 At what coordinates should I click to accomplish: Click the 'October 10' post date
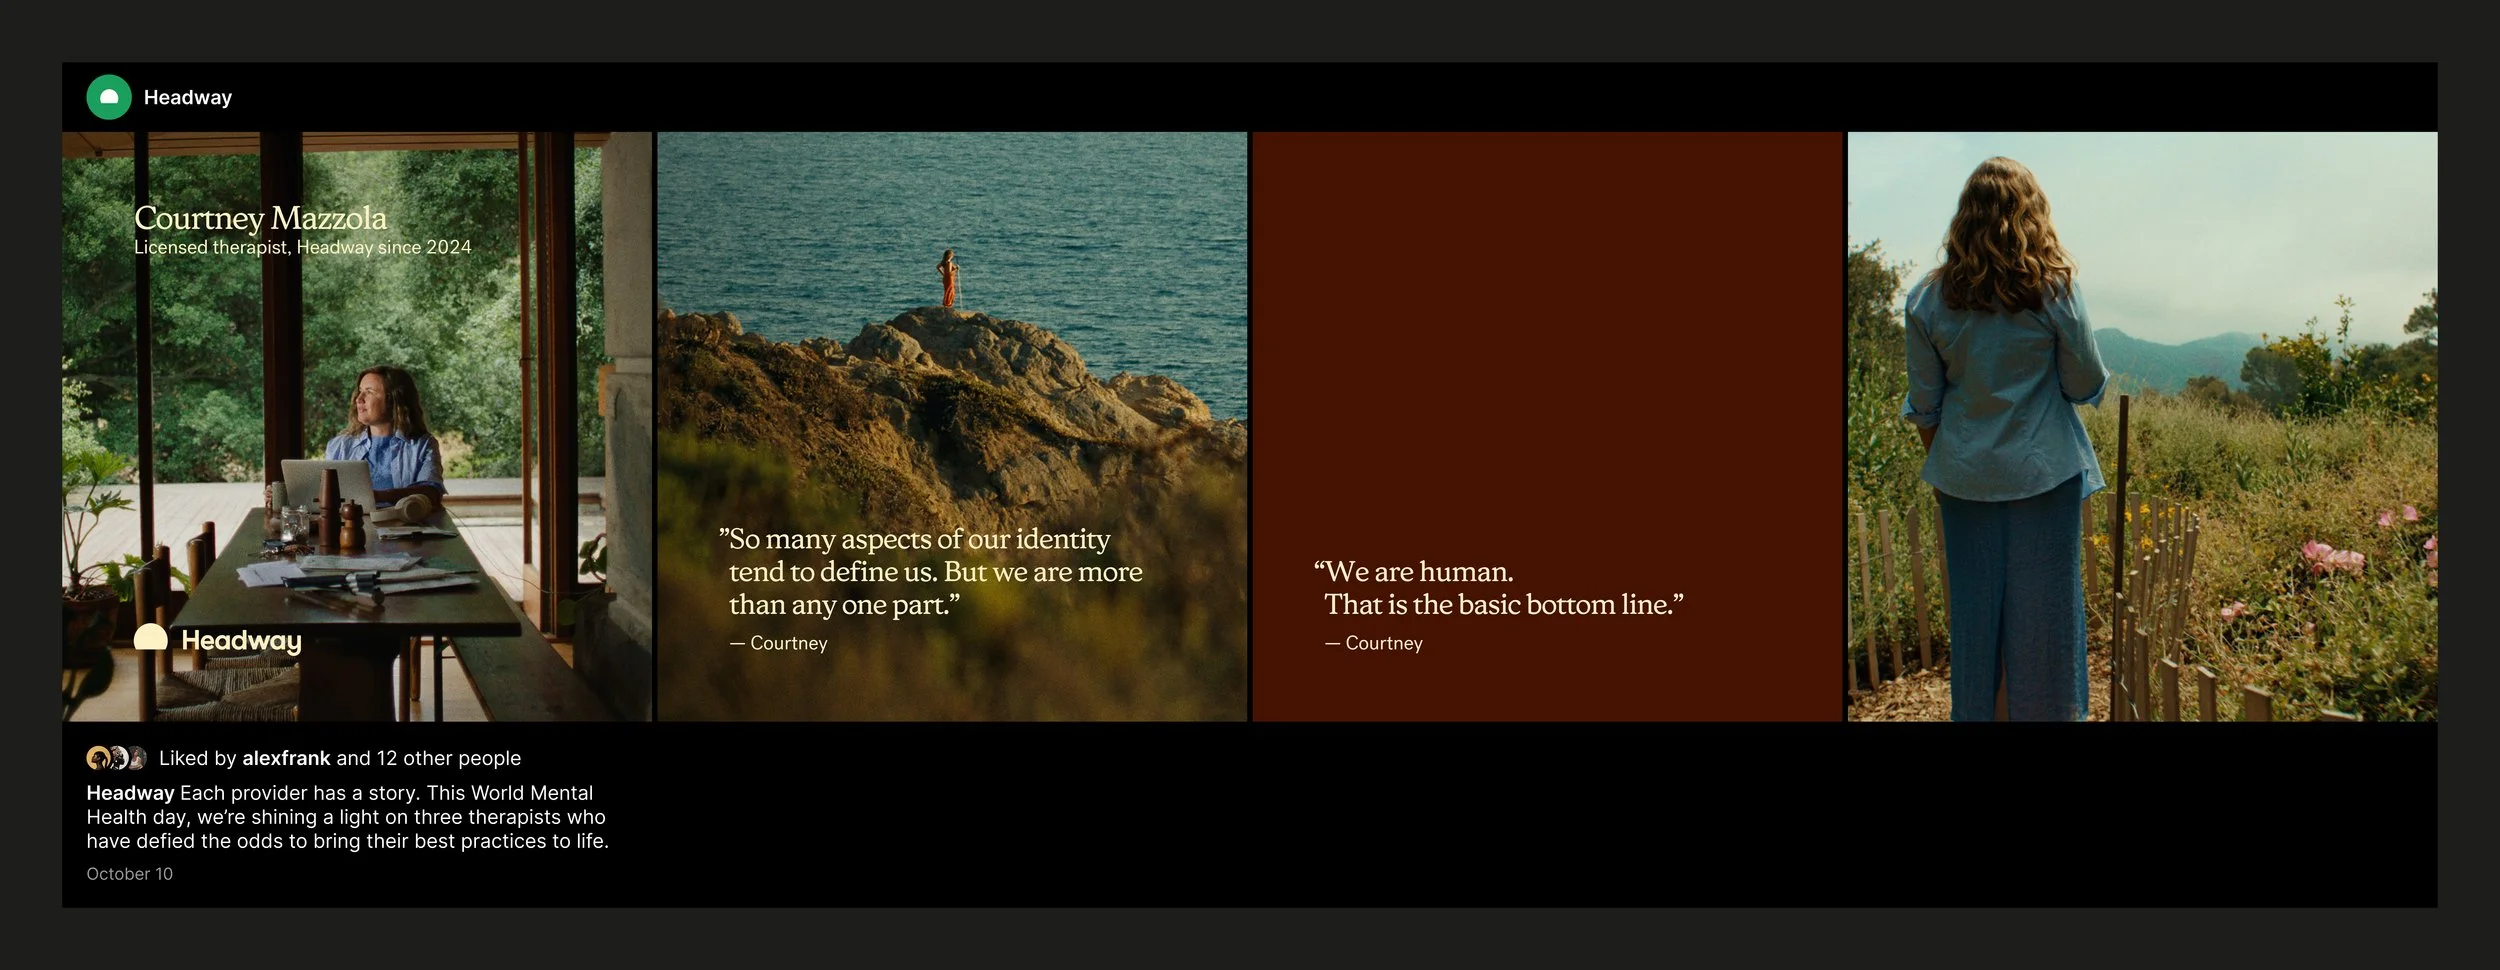tap(129, 874)
